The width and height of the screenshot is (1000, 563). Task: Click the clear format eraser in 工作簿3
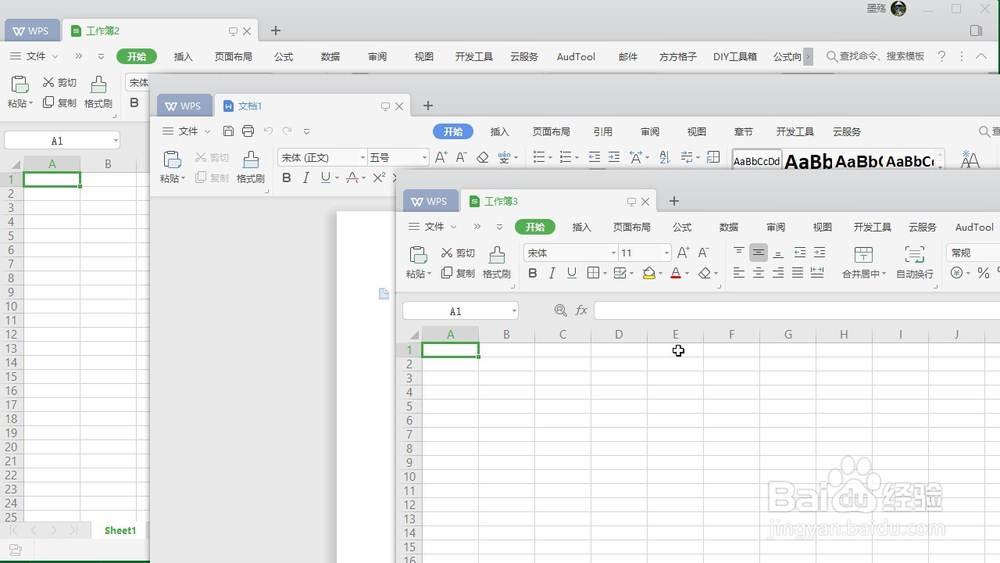[704, 274]
